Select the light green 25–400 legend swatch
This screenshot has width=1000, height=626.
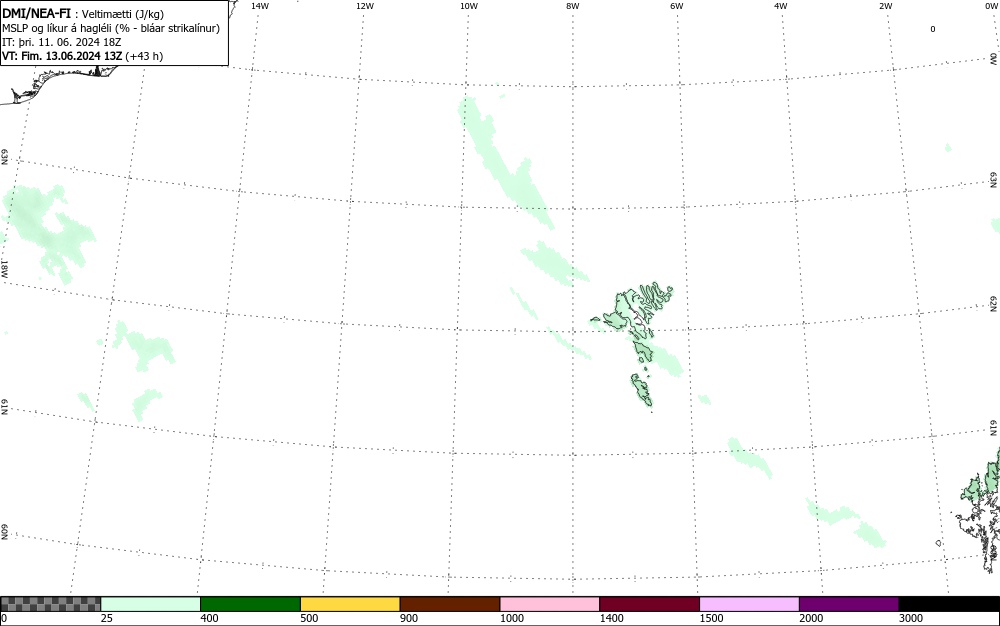tap(151, 604)
